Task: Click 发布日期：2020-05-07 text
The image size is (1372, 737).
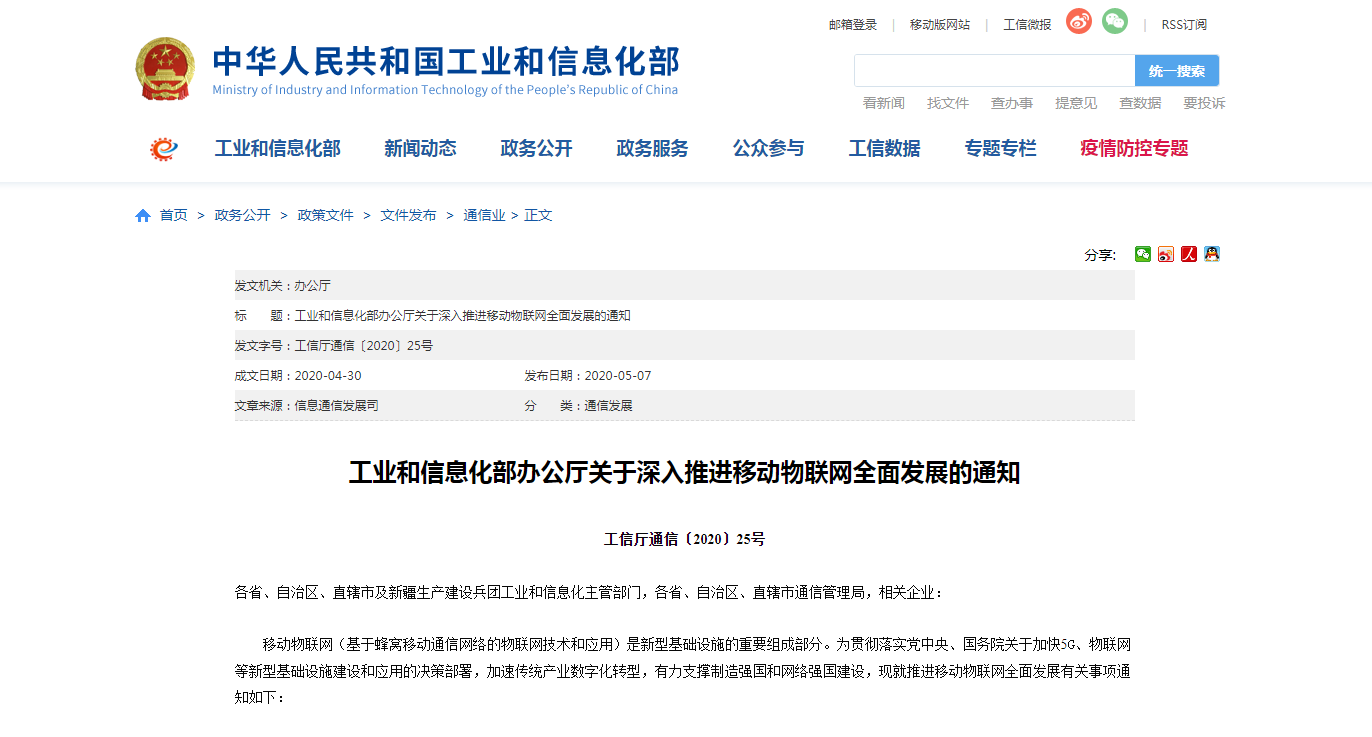Action: pos(588,376)
